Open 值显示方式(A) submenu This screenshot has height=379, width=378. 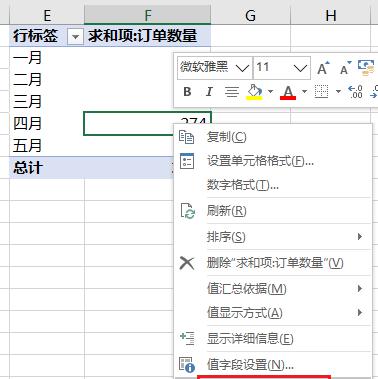click(273, 313)
